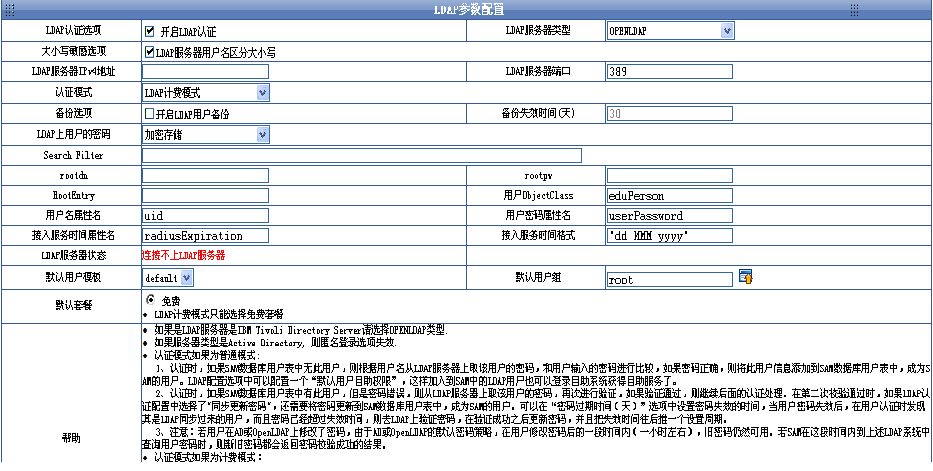933x471 pixels.
Task: Enable the 开启LDAP用户备份 checkbox
Action: tap(150, 114)
